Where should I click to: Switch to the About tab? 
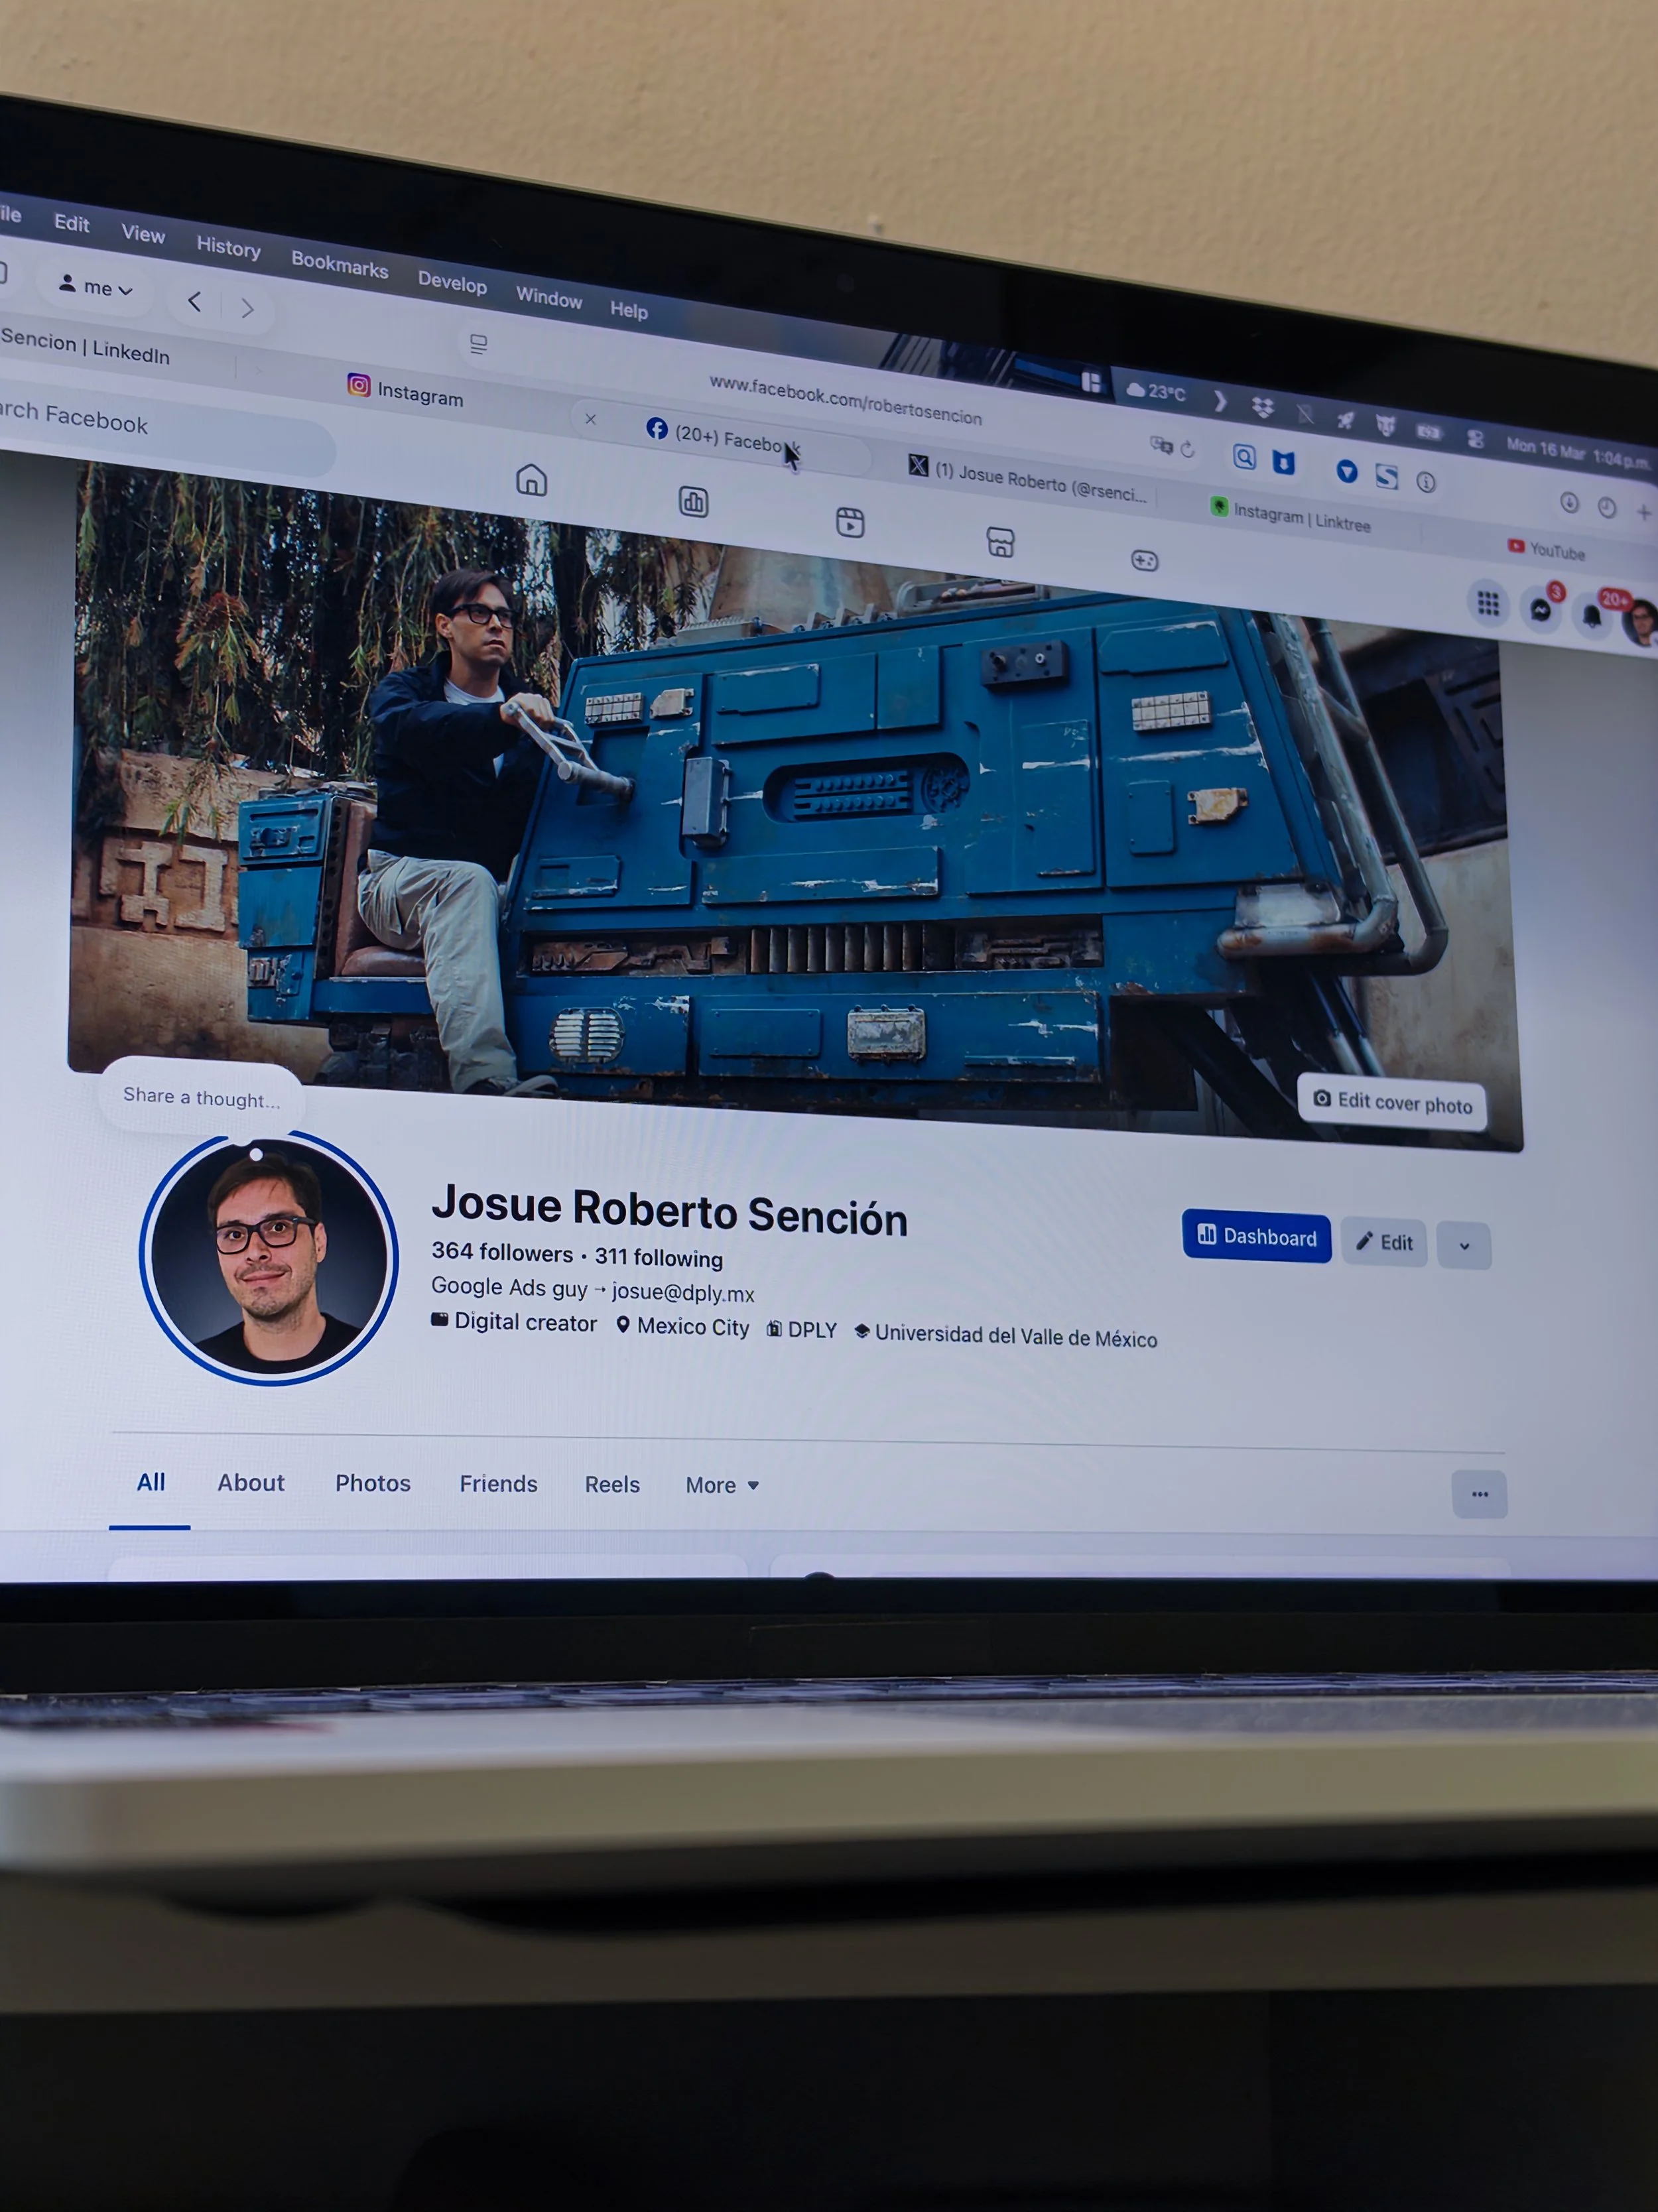pyautogui.click(x=251, y=1482)
